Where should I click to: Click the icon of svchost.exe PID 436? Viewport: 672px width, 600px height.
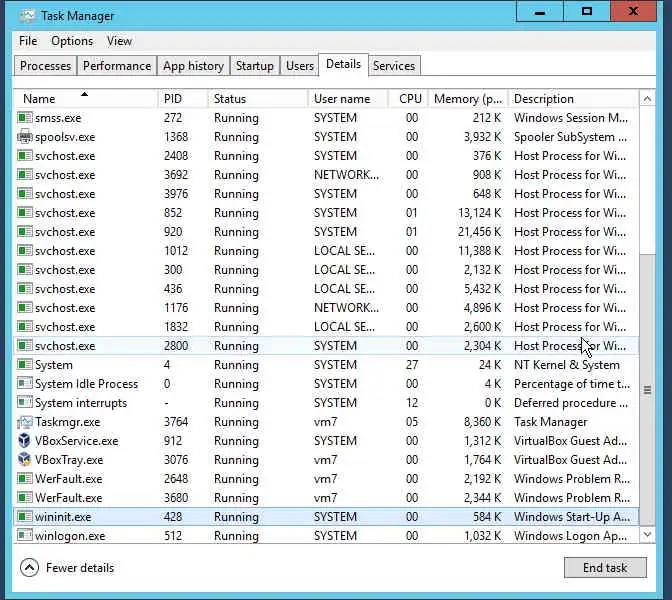point(25,288)
